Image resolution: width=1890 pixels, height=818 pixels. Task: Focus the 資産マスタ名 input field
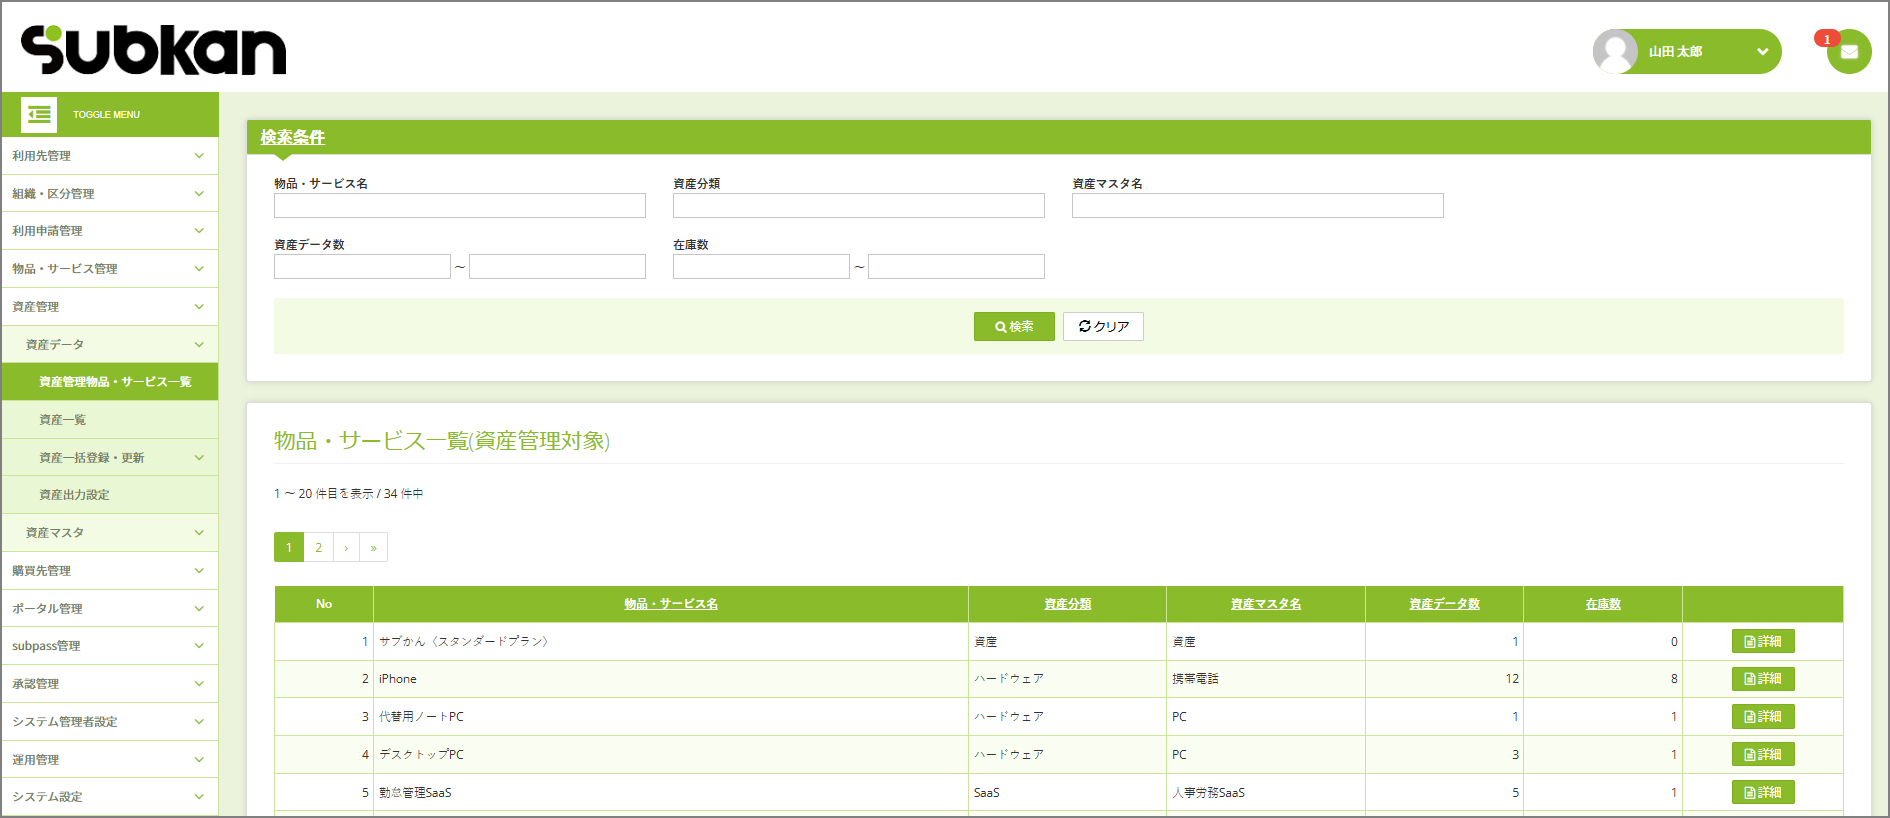[x=1258, y=206]
